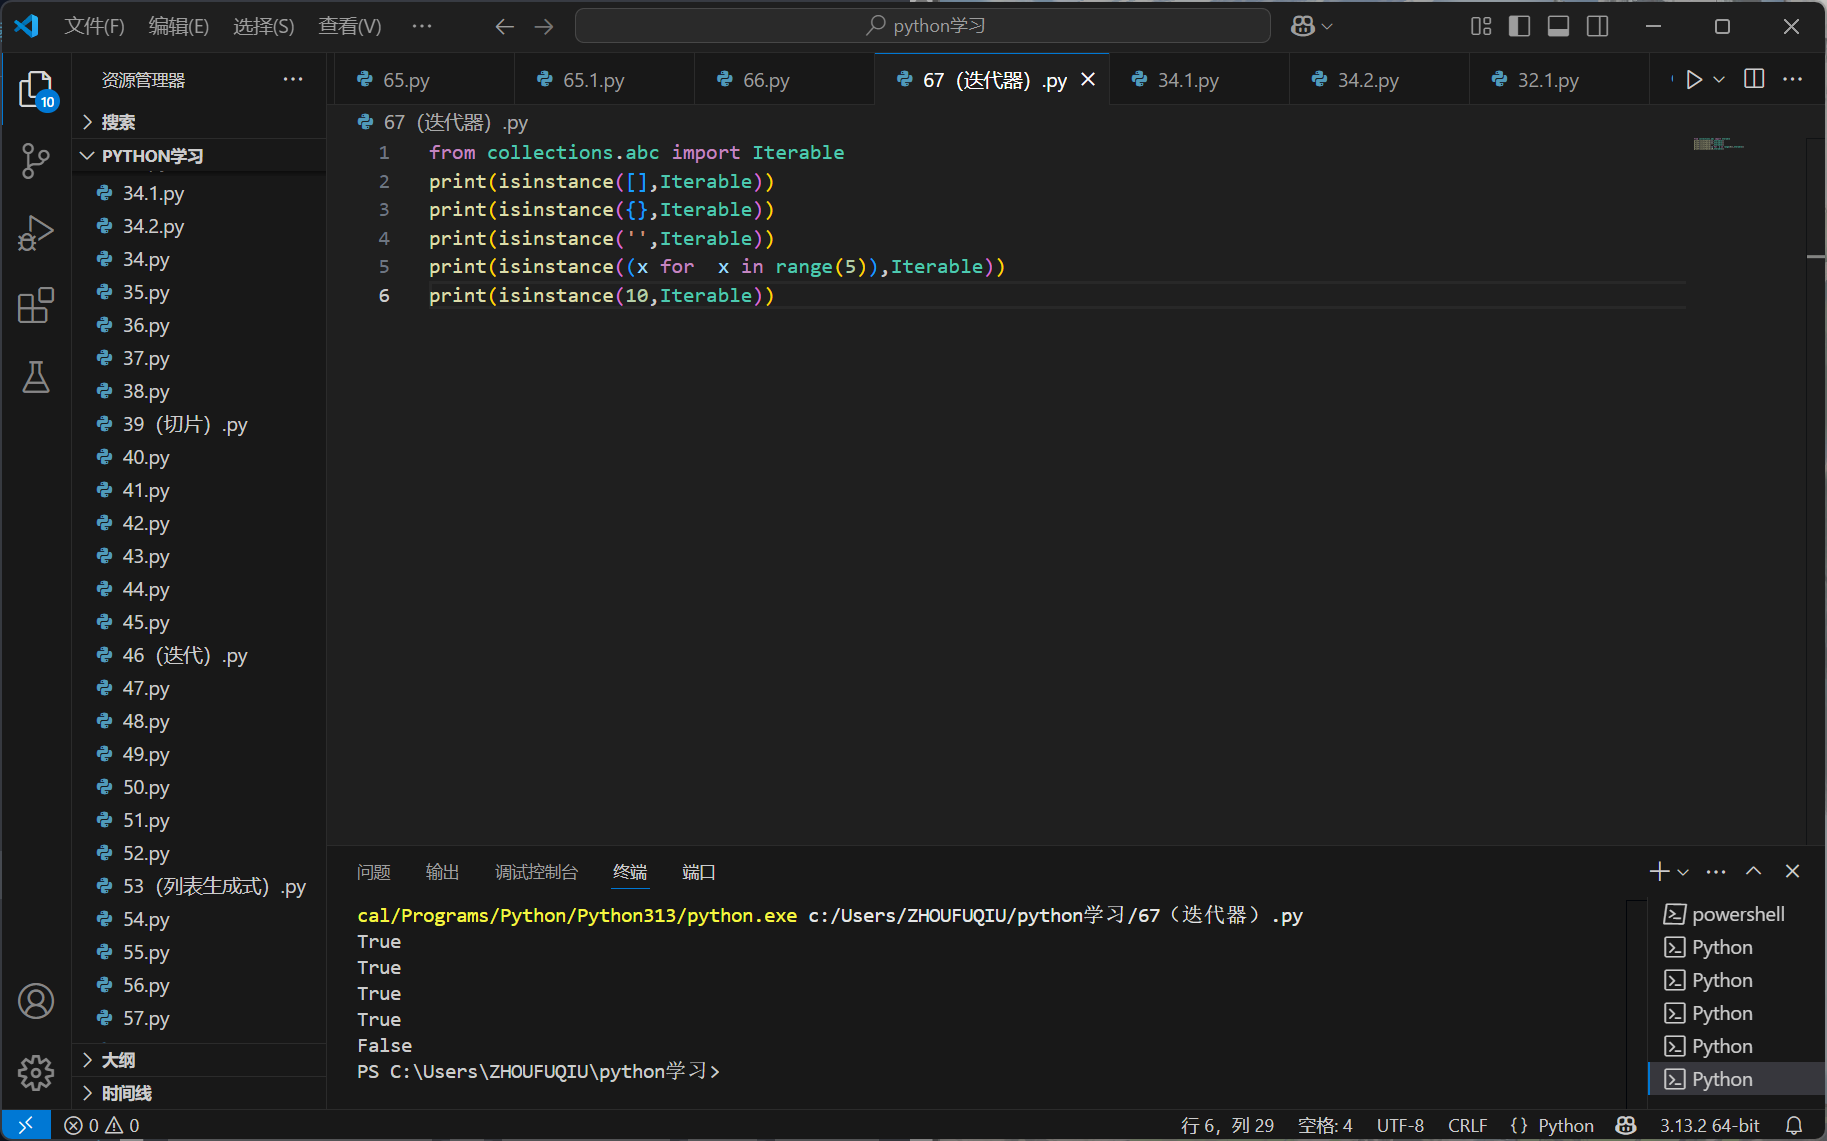Open the Testing flask view
Viewport: 1827px width, 1141px height.
(x=35, y=377)
